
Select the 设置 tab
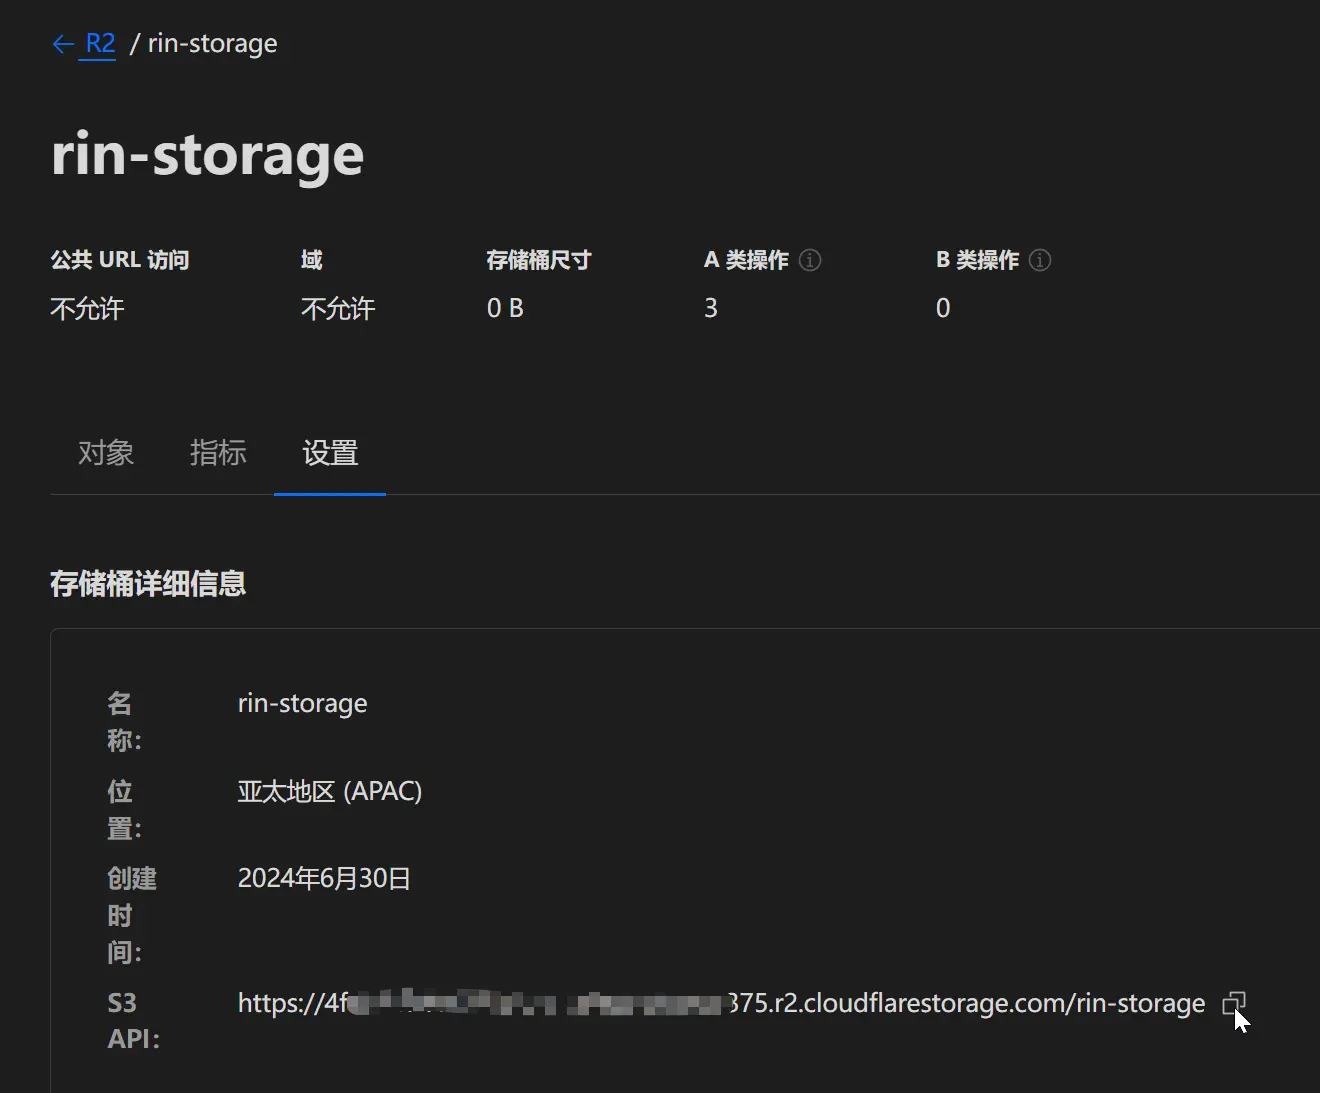point(330,454)
